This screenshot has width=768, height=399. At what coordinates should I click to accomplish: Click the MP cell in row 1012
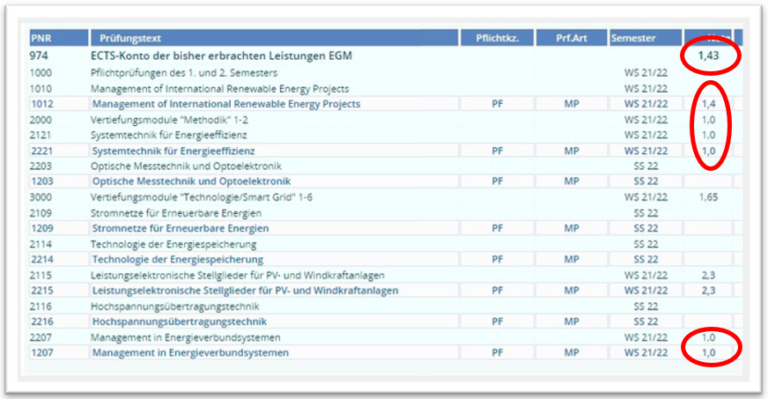(x=572, y=104)
